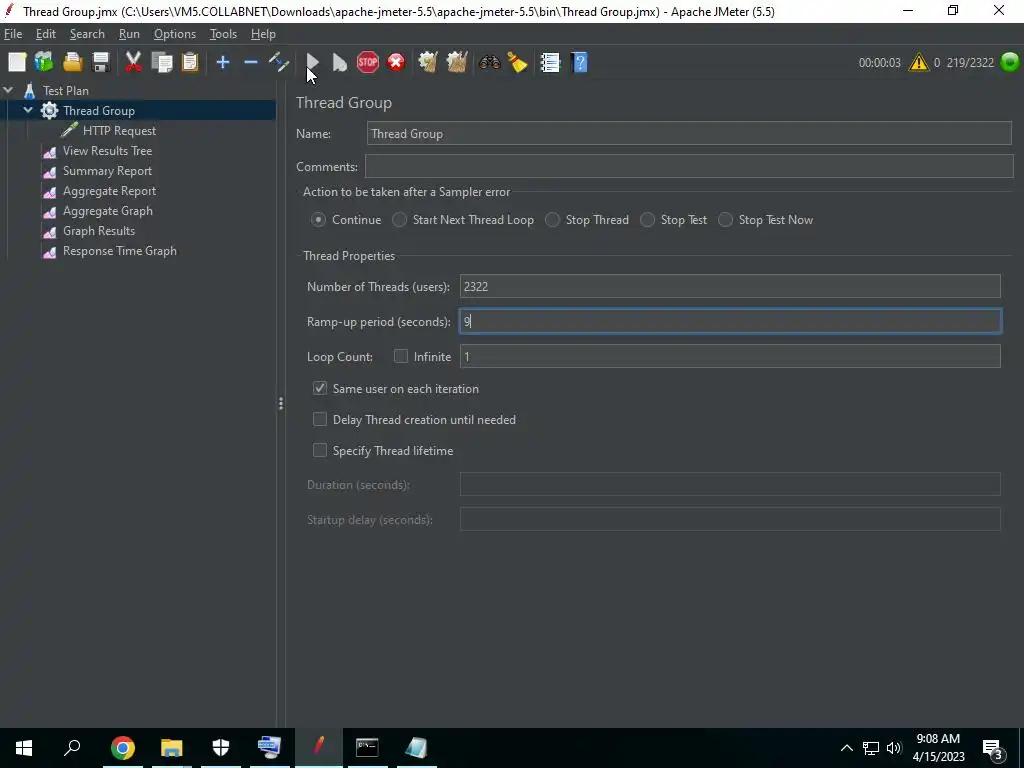Collapse the Test Plan tree node
This screenshot has width=1024, height=768.
click(x=8, y=90)
